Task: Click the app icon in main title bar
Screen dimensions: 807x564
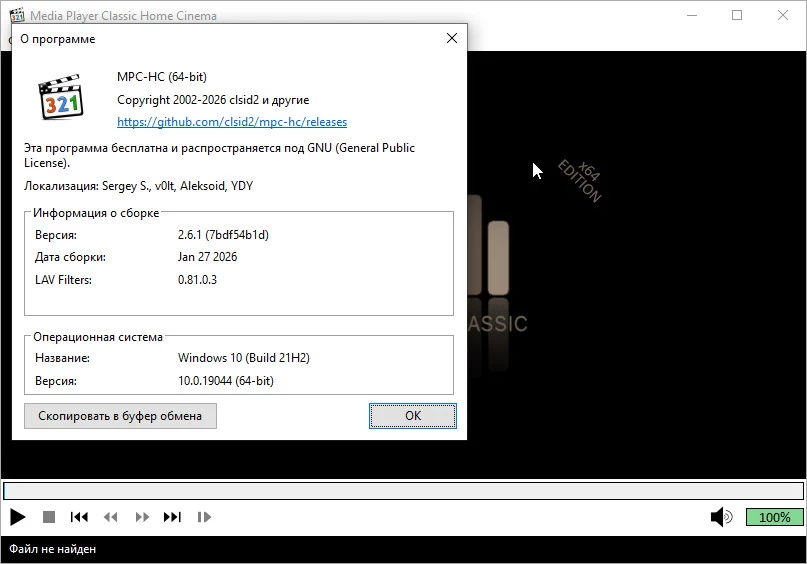Action: click(x=16, y=16)
